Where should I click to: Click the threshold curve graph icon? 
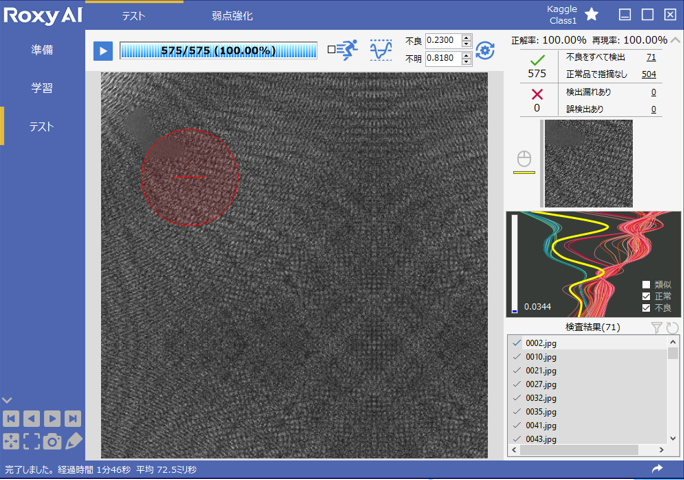tap(381, 50)
